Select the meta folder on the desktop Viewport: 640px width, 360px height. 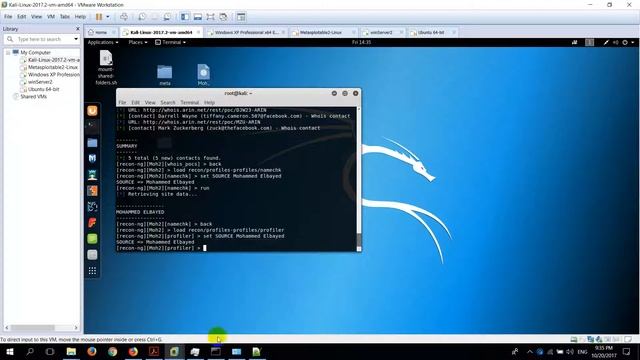pyautogui.click(x=164, y=76)
